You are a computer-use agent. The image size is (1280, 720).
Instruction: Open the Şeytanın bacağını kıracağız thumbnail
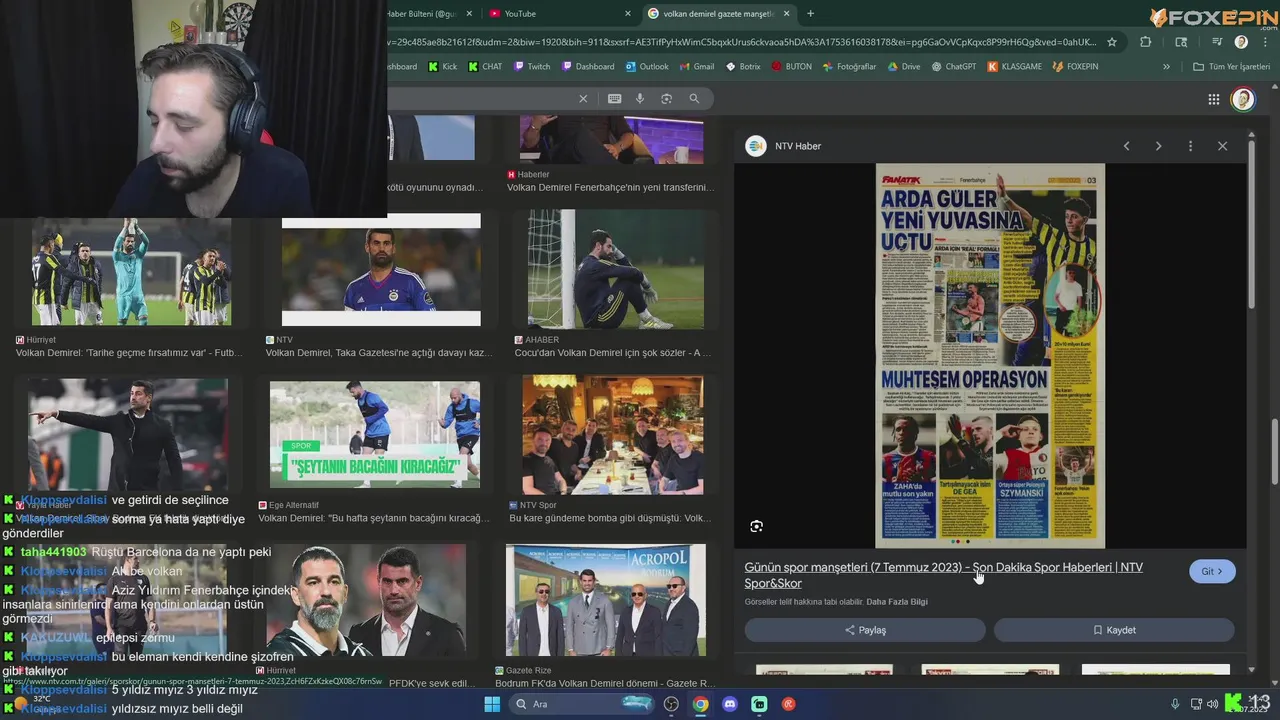pos(375,435)
